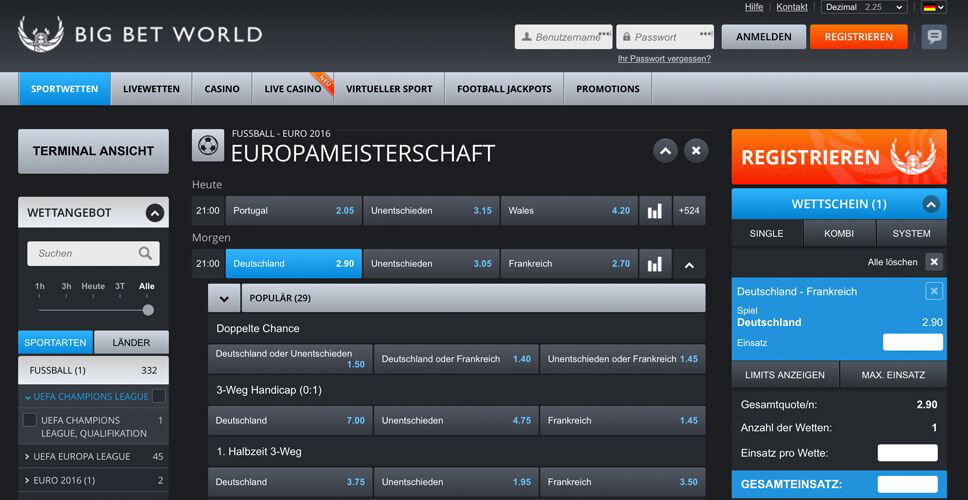Focus the Einsatz field in Deutschland bet

pyautogui.click(x=913, y=342)
